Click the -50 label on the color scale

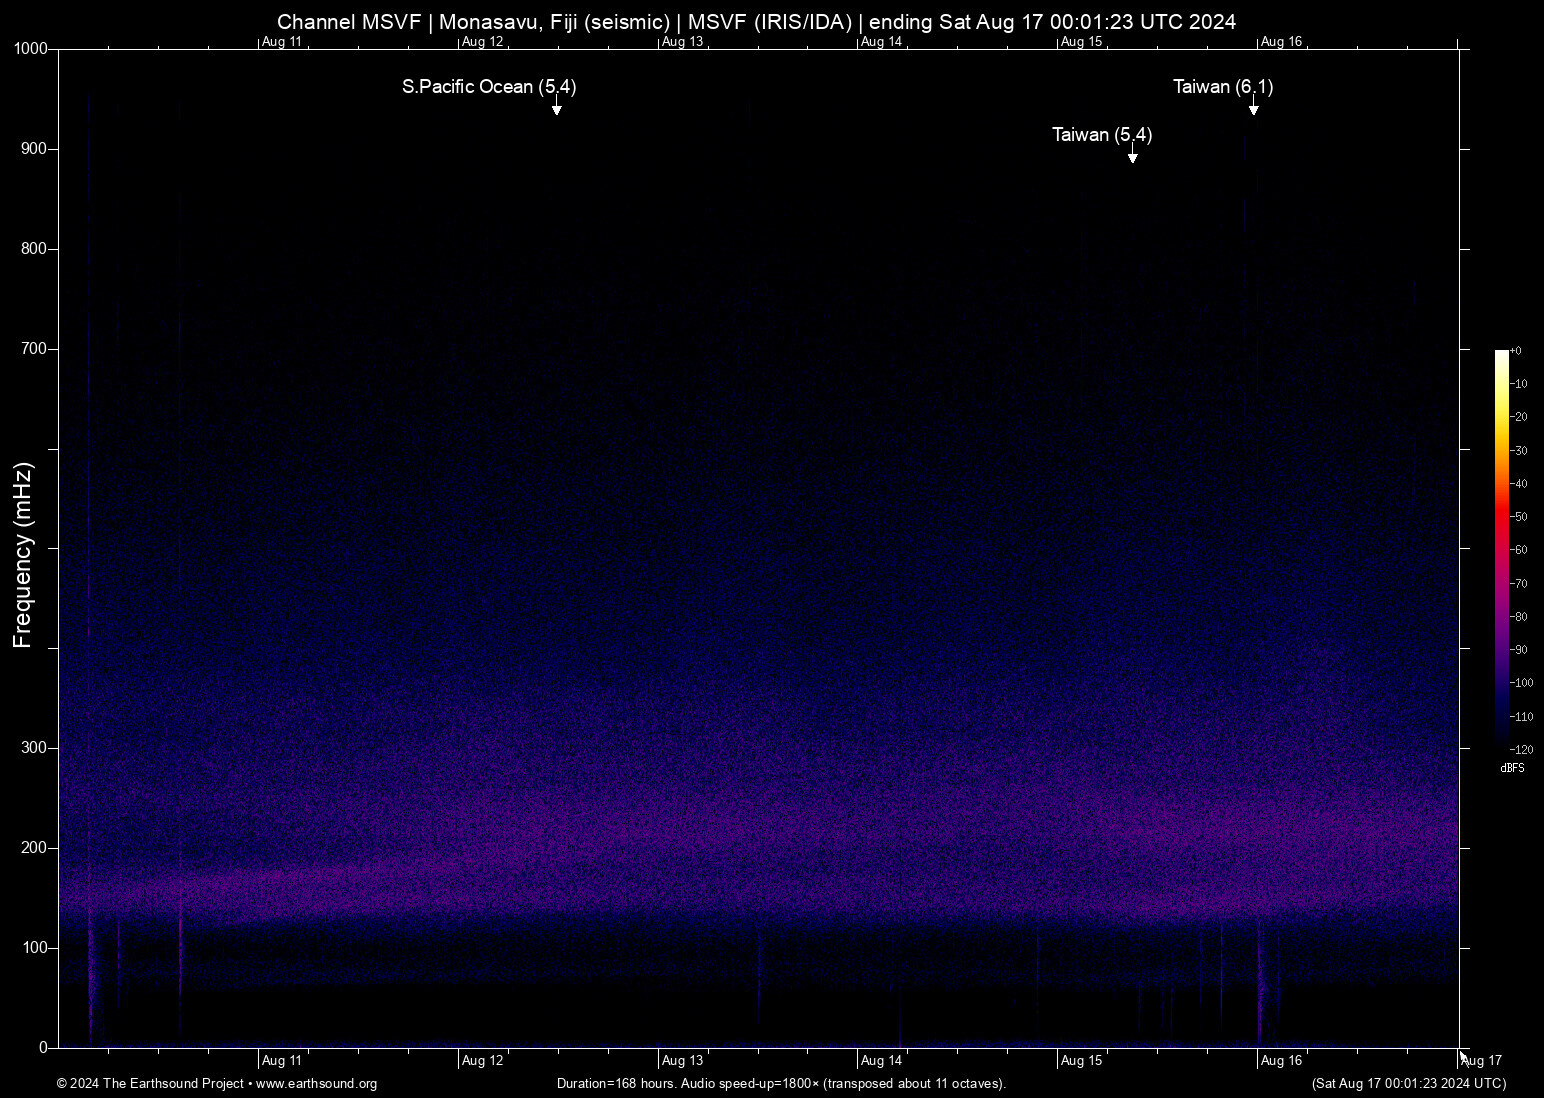point(1520,517)
